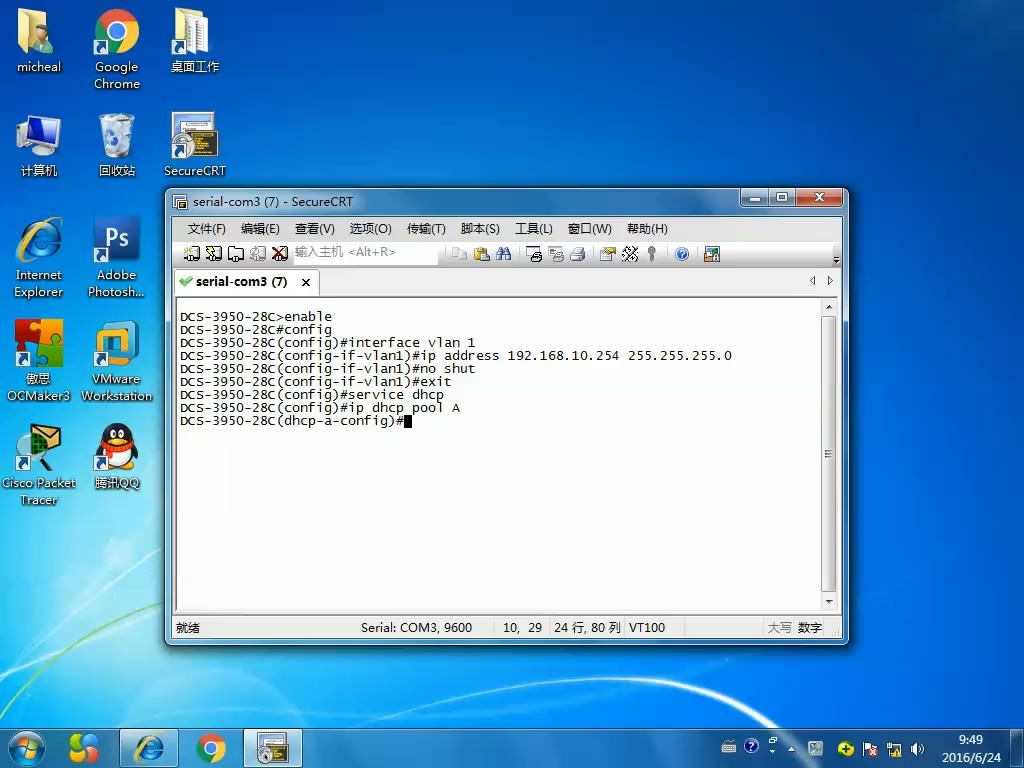Screen dimensions: 1024x768
Task: Click the Paste clipboard icon
Action: [482, 254]
